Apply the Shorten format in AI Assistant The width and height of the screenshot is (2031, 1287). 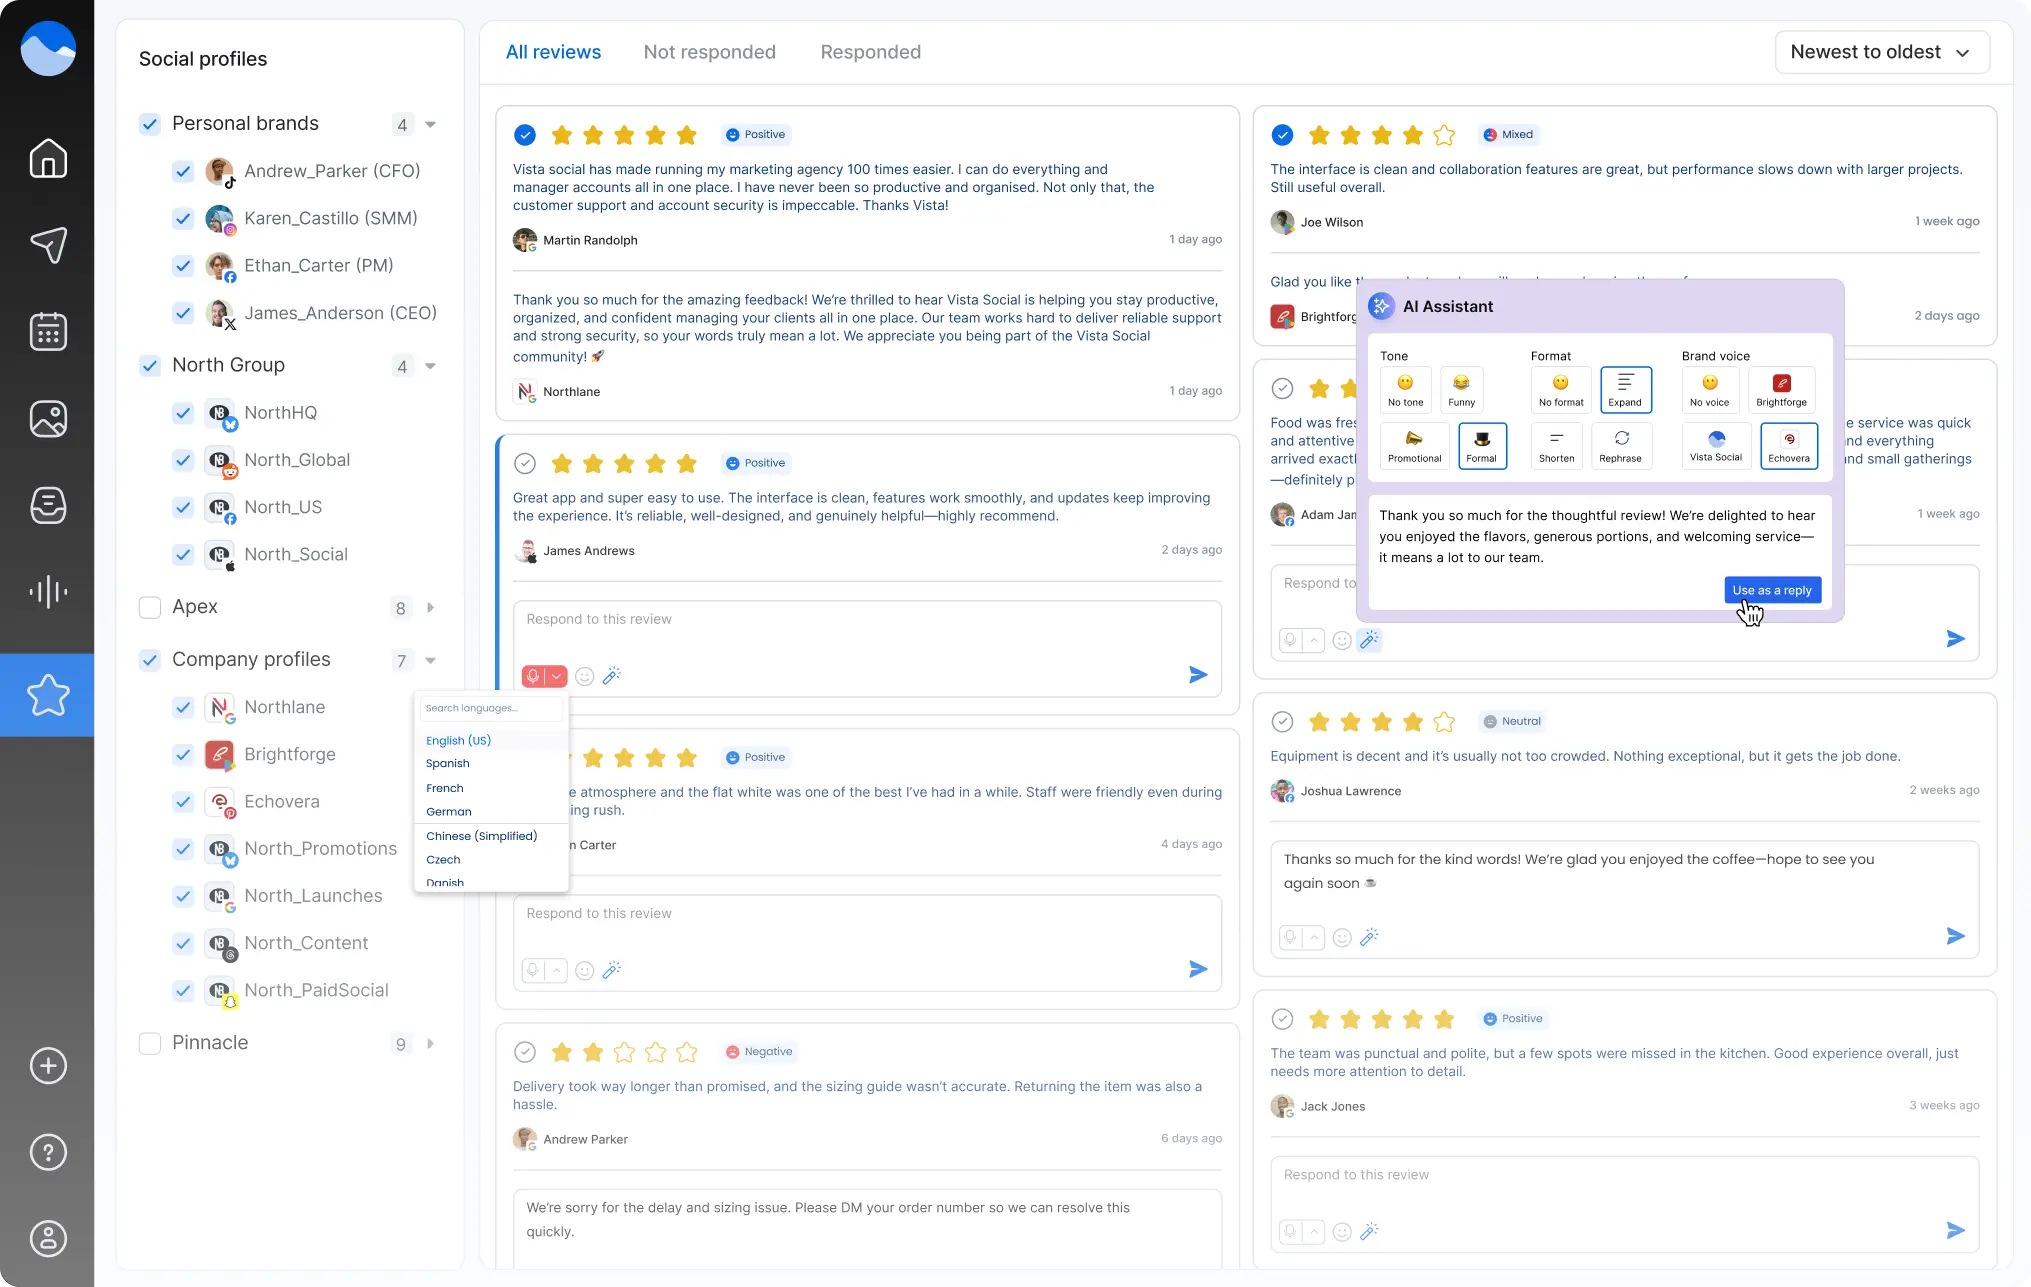(1556, 445)
